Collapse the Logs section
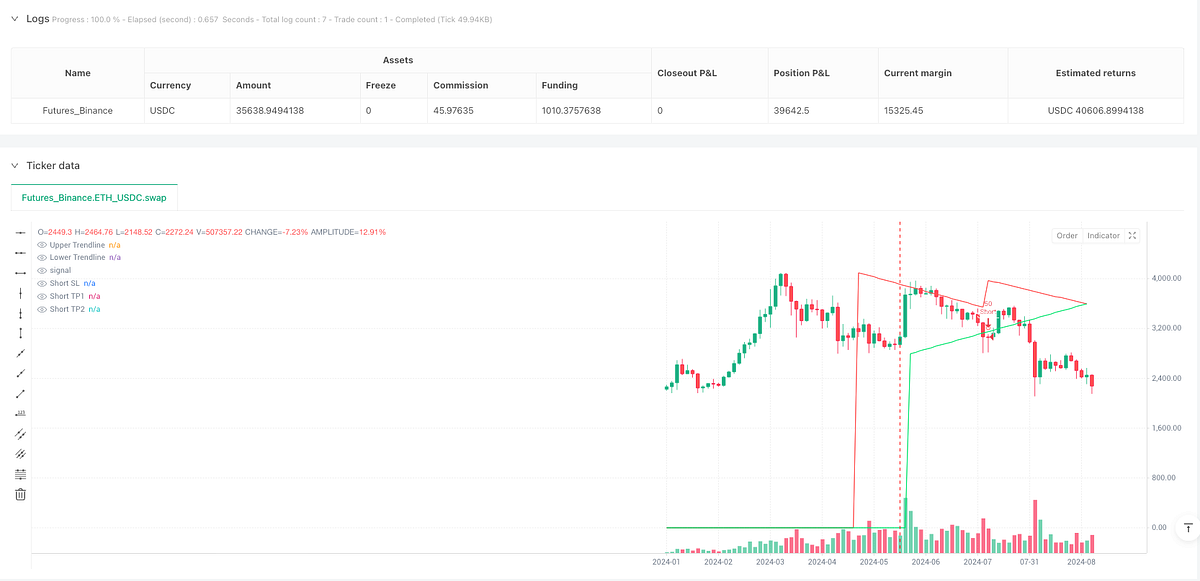Image resolution: width=1200 pixels, height=581 pixels. (x=14, y=18)
